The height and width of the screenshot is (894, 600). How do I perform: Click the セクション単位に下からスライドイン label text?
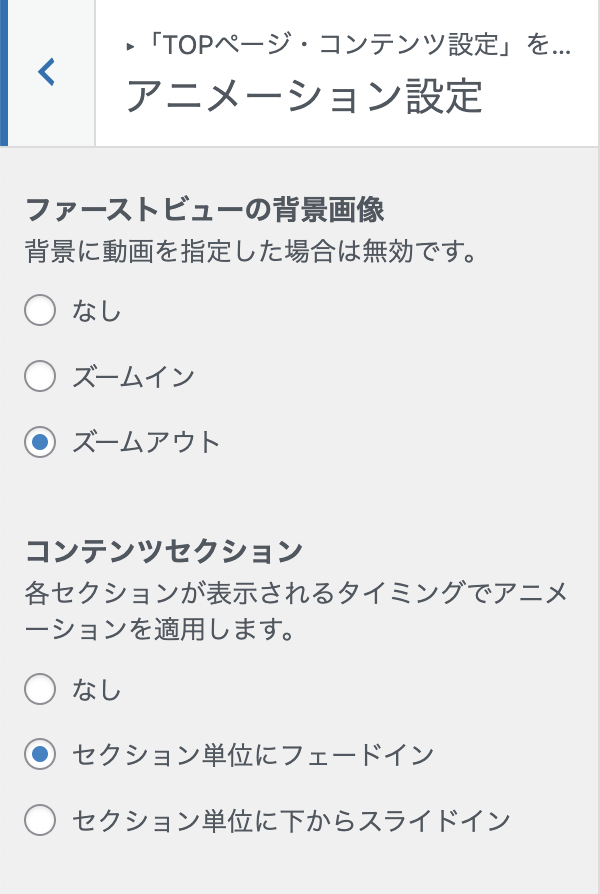[x=291, y=821]
